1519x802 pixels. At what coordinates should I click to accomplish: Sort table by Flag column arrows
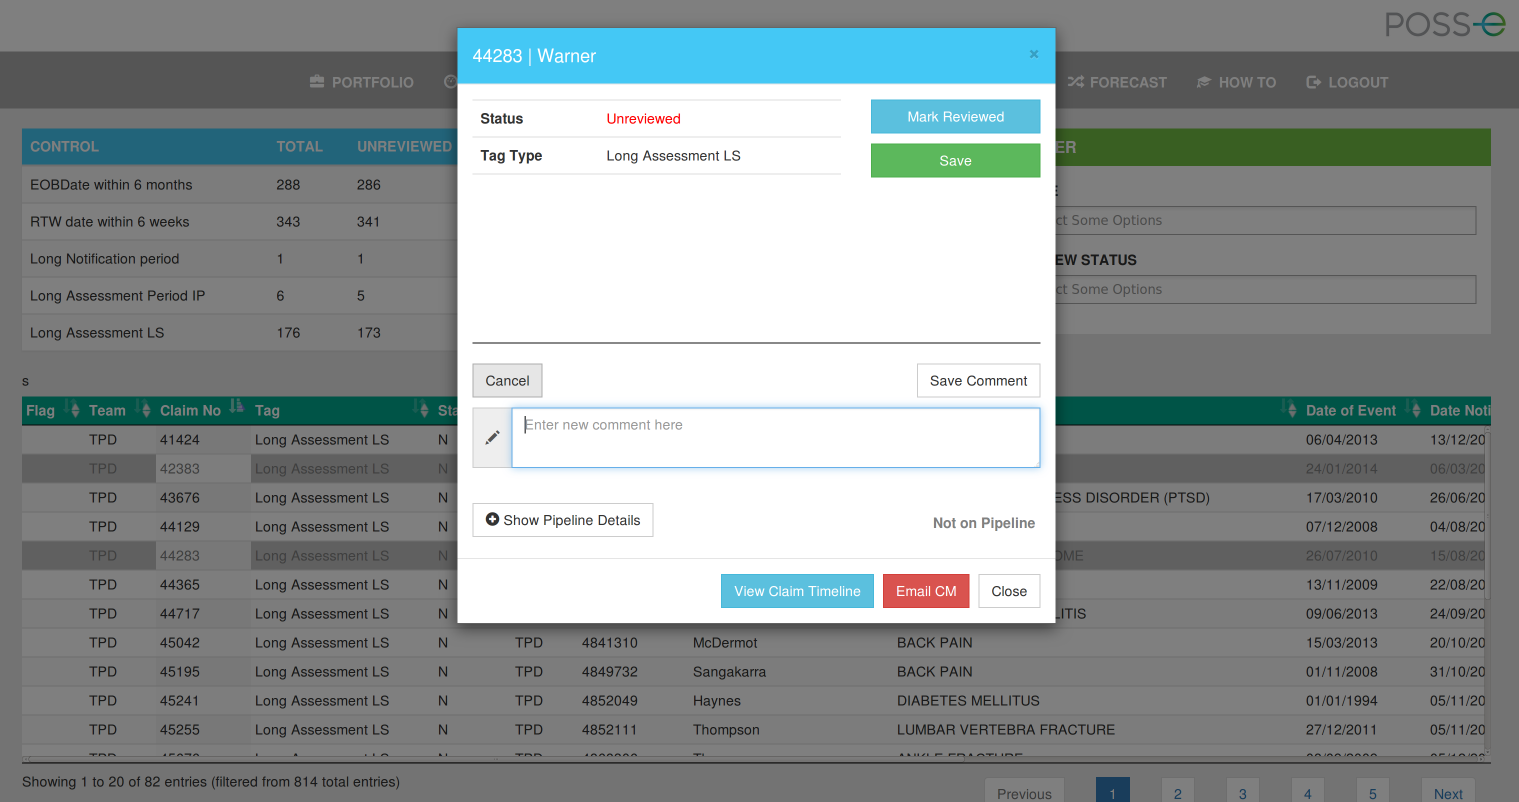pyautogui.click(x=73, y=410)
